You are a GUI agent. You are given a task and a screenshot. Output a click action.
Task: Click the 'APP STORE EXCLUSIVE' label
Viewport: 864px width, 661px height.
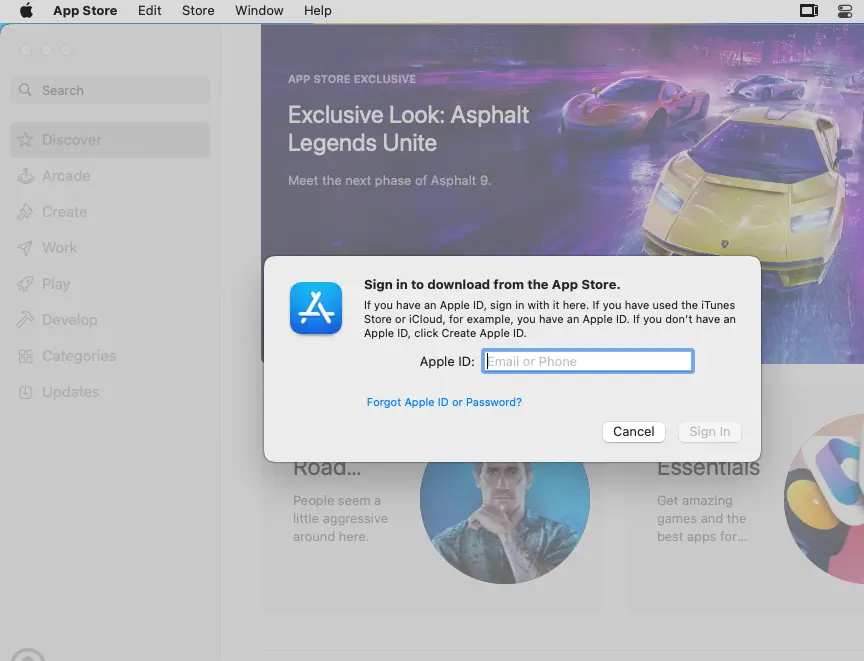click(x=352, y=79)
